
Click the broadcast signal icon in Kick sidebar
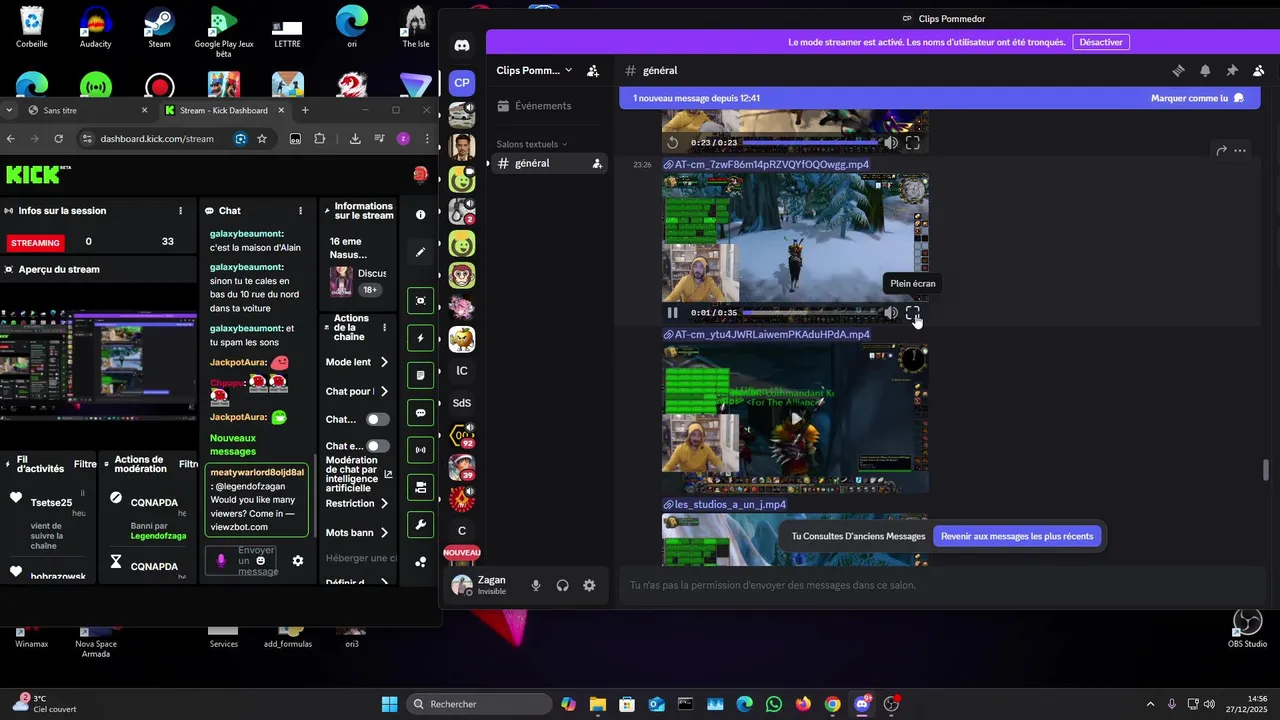(420, 450)
